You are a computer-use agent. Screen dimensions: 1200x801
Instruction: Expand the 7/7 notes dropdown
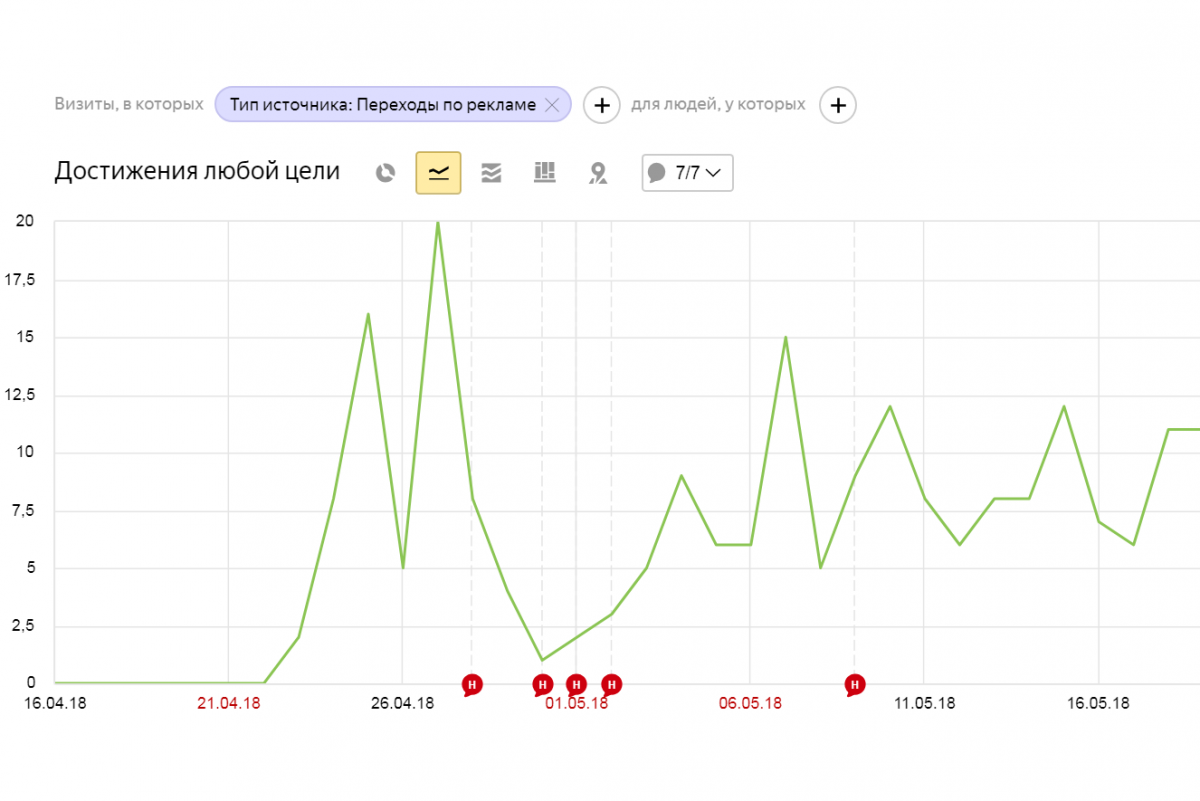687,173
